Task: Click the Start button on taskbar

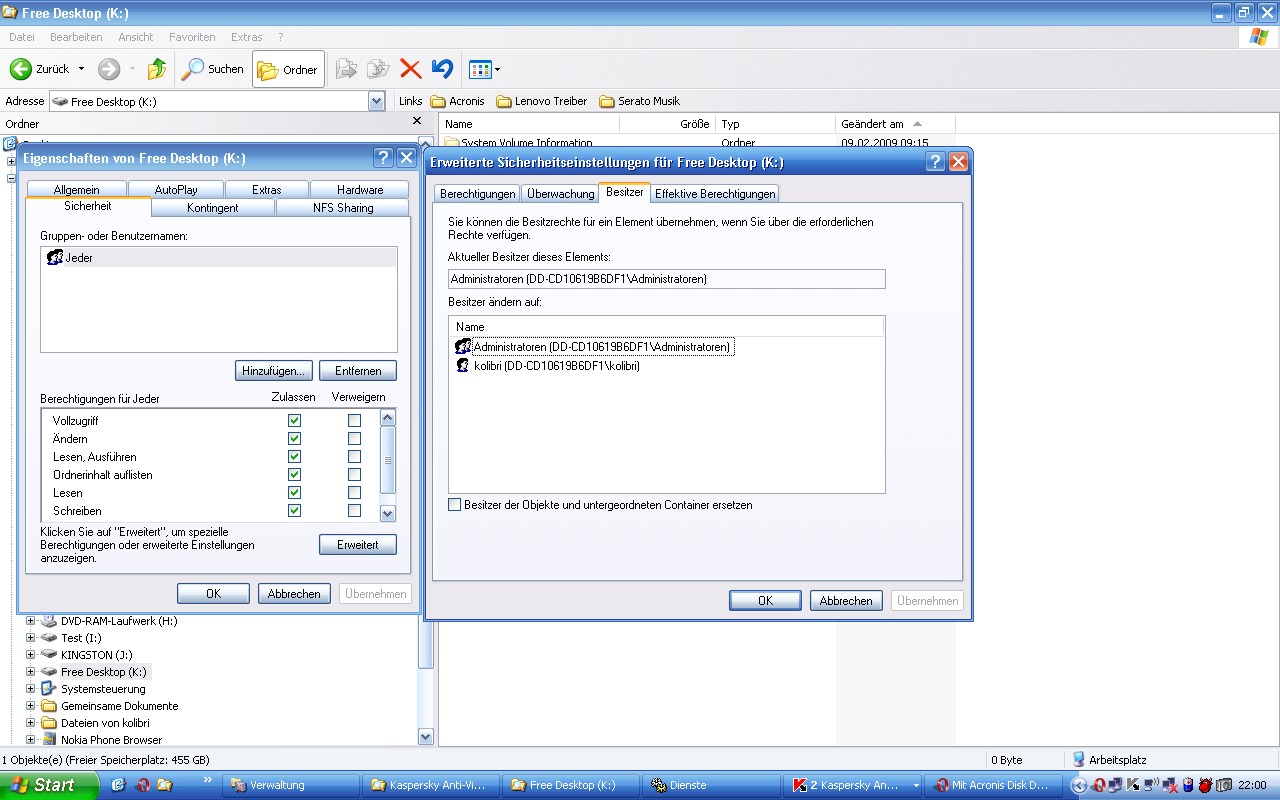Action: pyautogui.click(x=49, y=785)
